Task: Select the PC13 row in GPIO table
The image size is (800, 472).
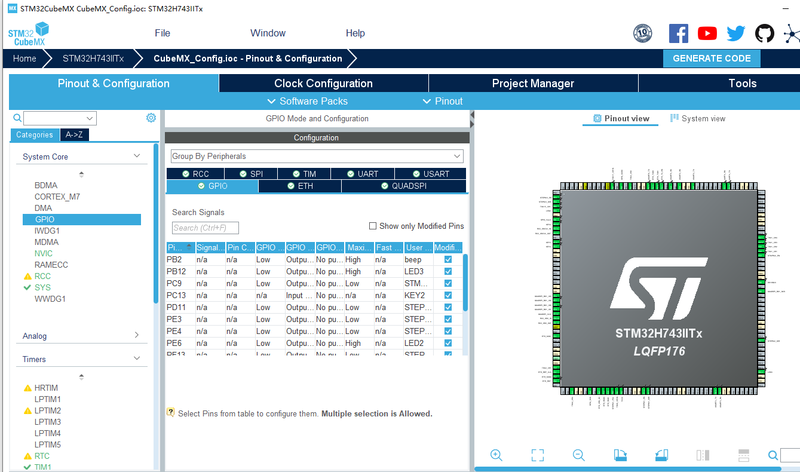Action: point(314,295)
